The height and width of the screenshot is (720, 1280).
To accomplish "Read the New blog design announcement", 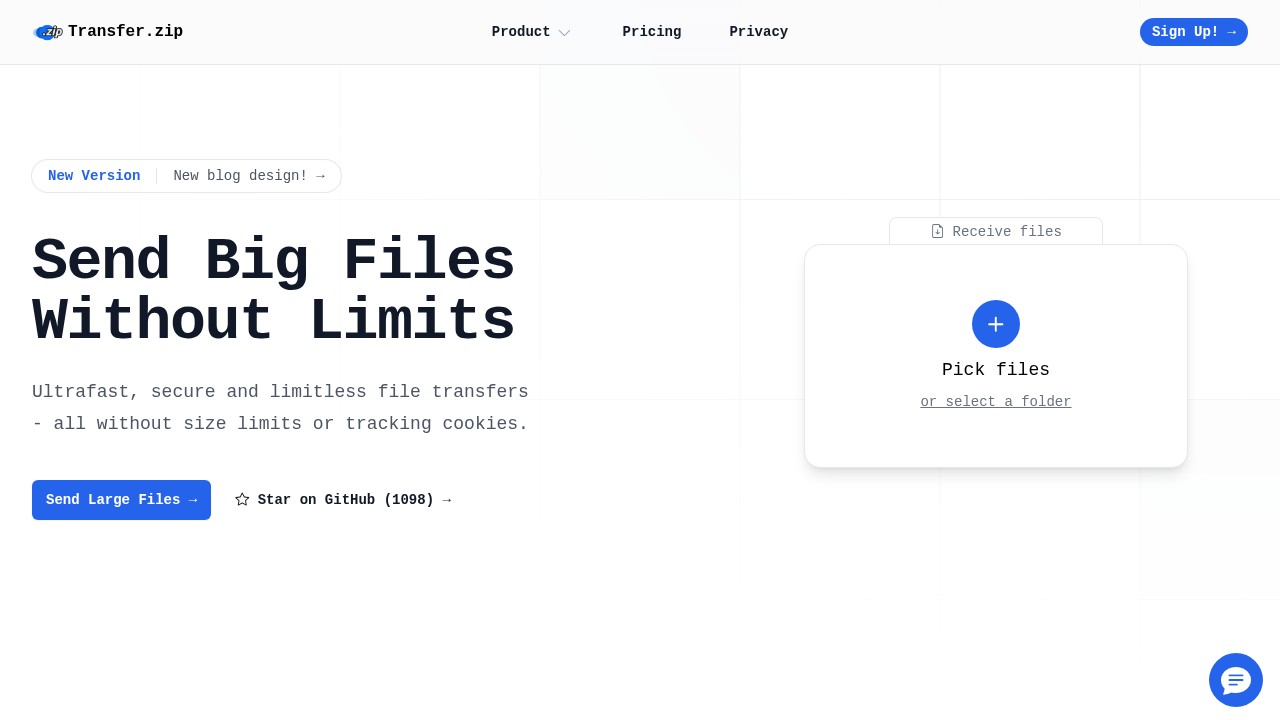I will (x=249, y=176).
